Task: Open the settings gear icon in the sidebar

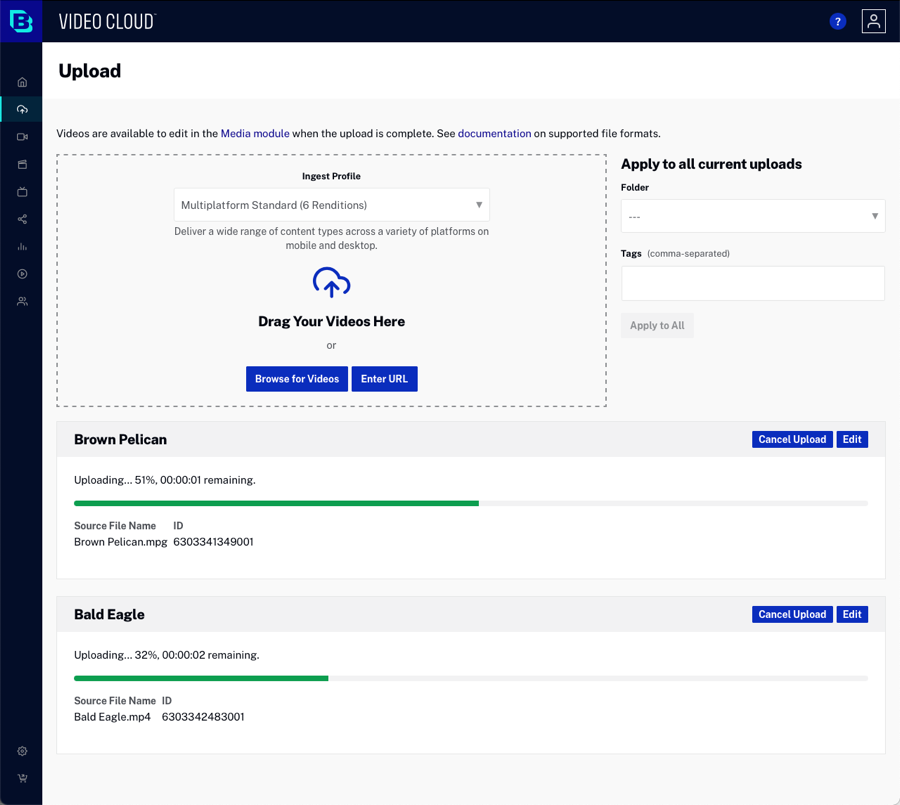Action: point(22,751)
